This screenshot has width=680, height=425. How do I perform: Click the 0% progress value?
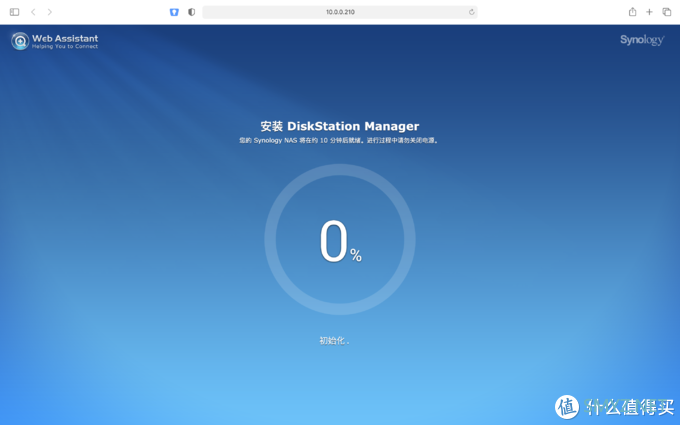coord(340,241)
